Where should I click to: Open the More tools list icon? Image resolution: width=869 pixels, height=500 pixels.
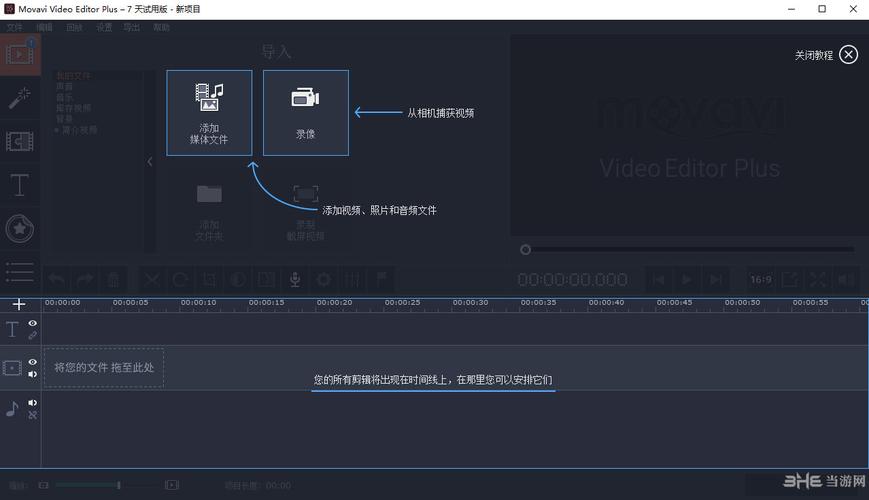[x=20, y=272]
